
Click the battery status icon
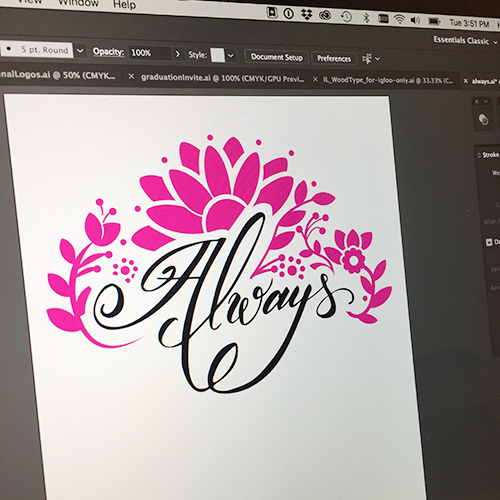pos(434,21)
